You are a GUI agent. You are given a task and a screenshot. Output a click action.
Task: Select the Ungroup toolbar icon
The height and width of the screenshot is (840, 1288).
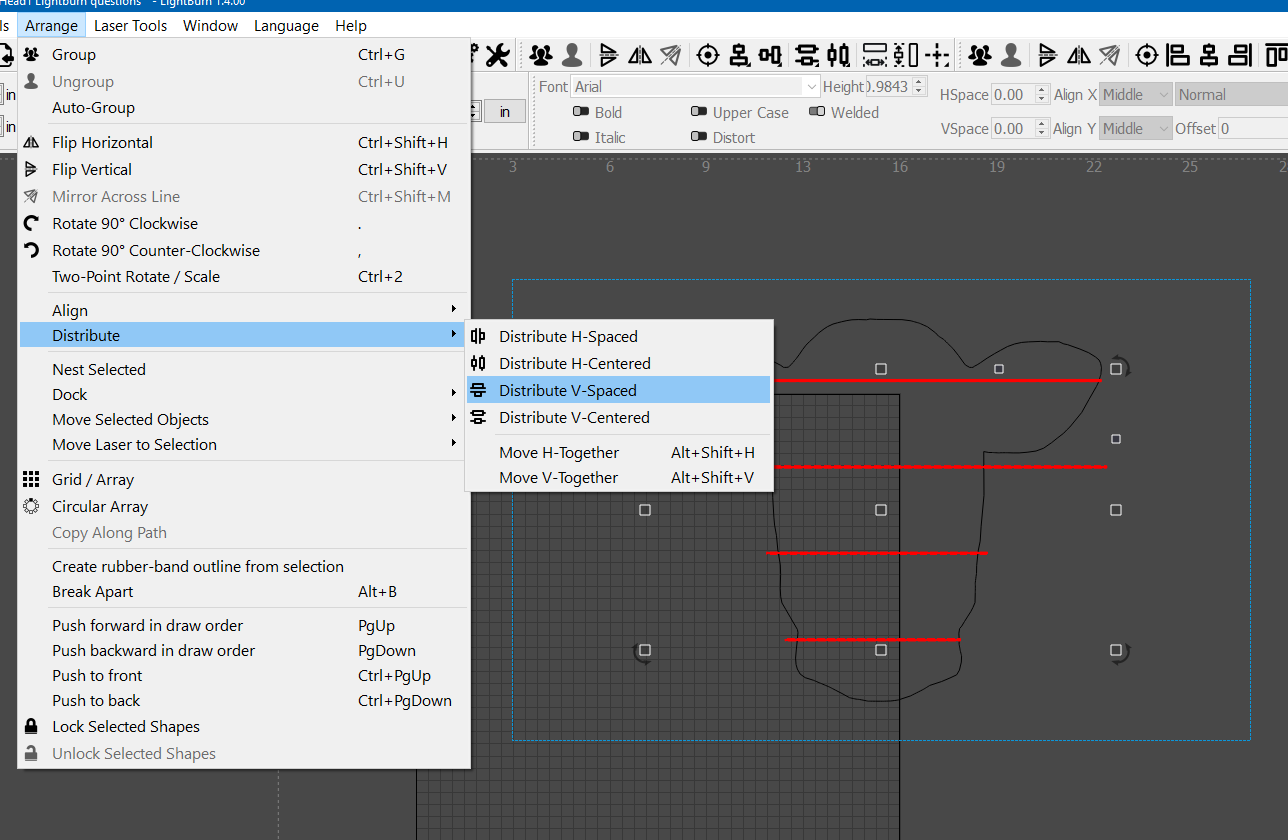571,55
